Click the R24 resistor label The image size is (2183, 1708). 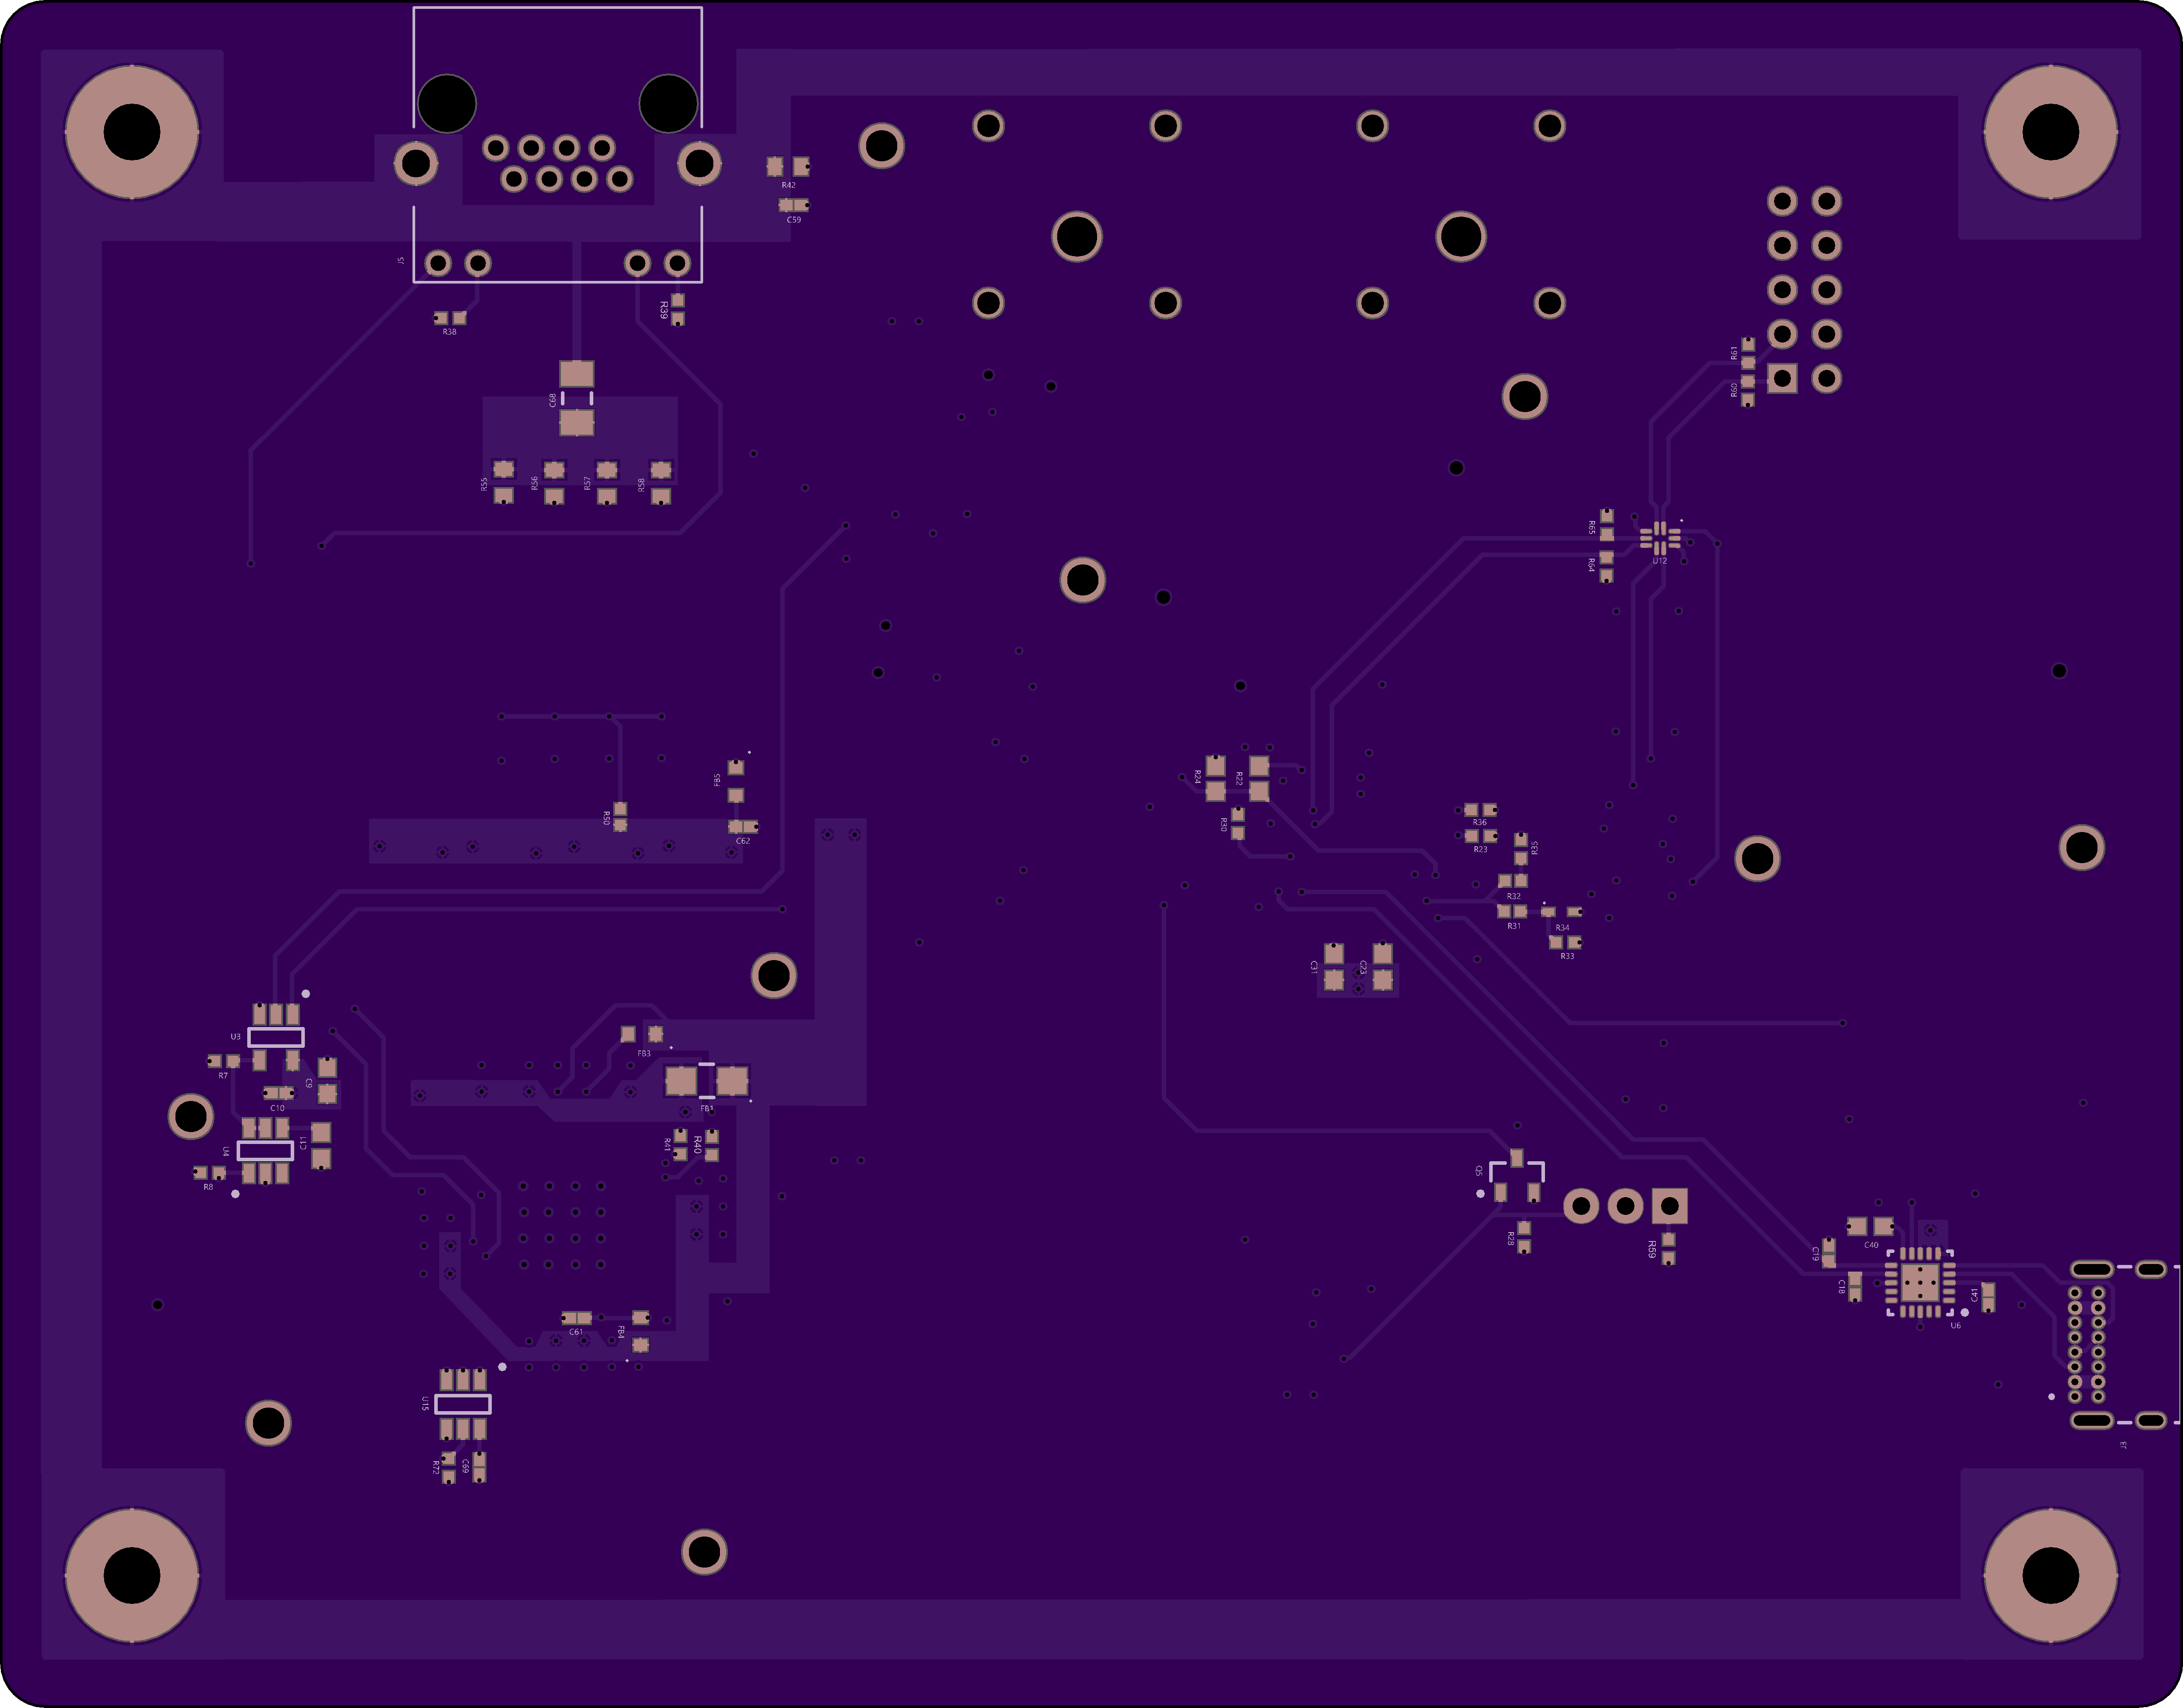(x=1198, y=776)
